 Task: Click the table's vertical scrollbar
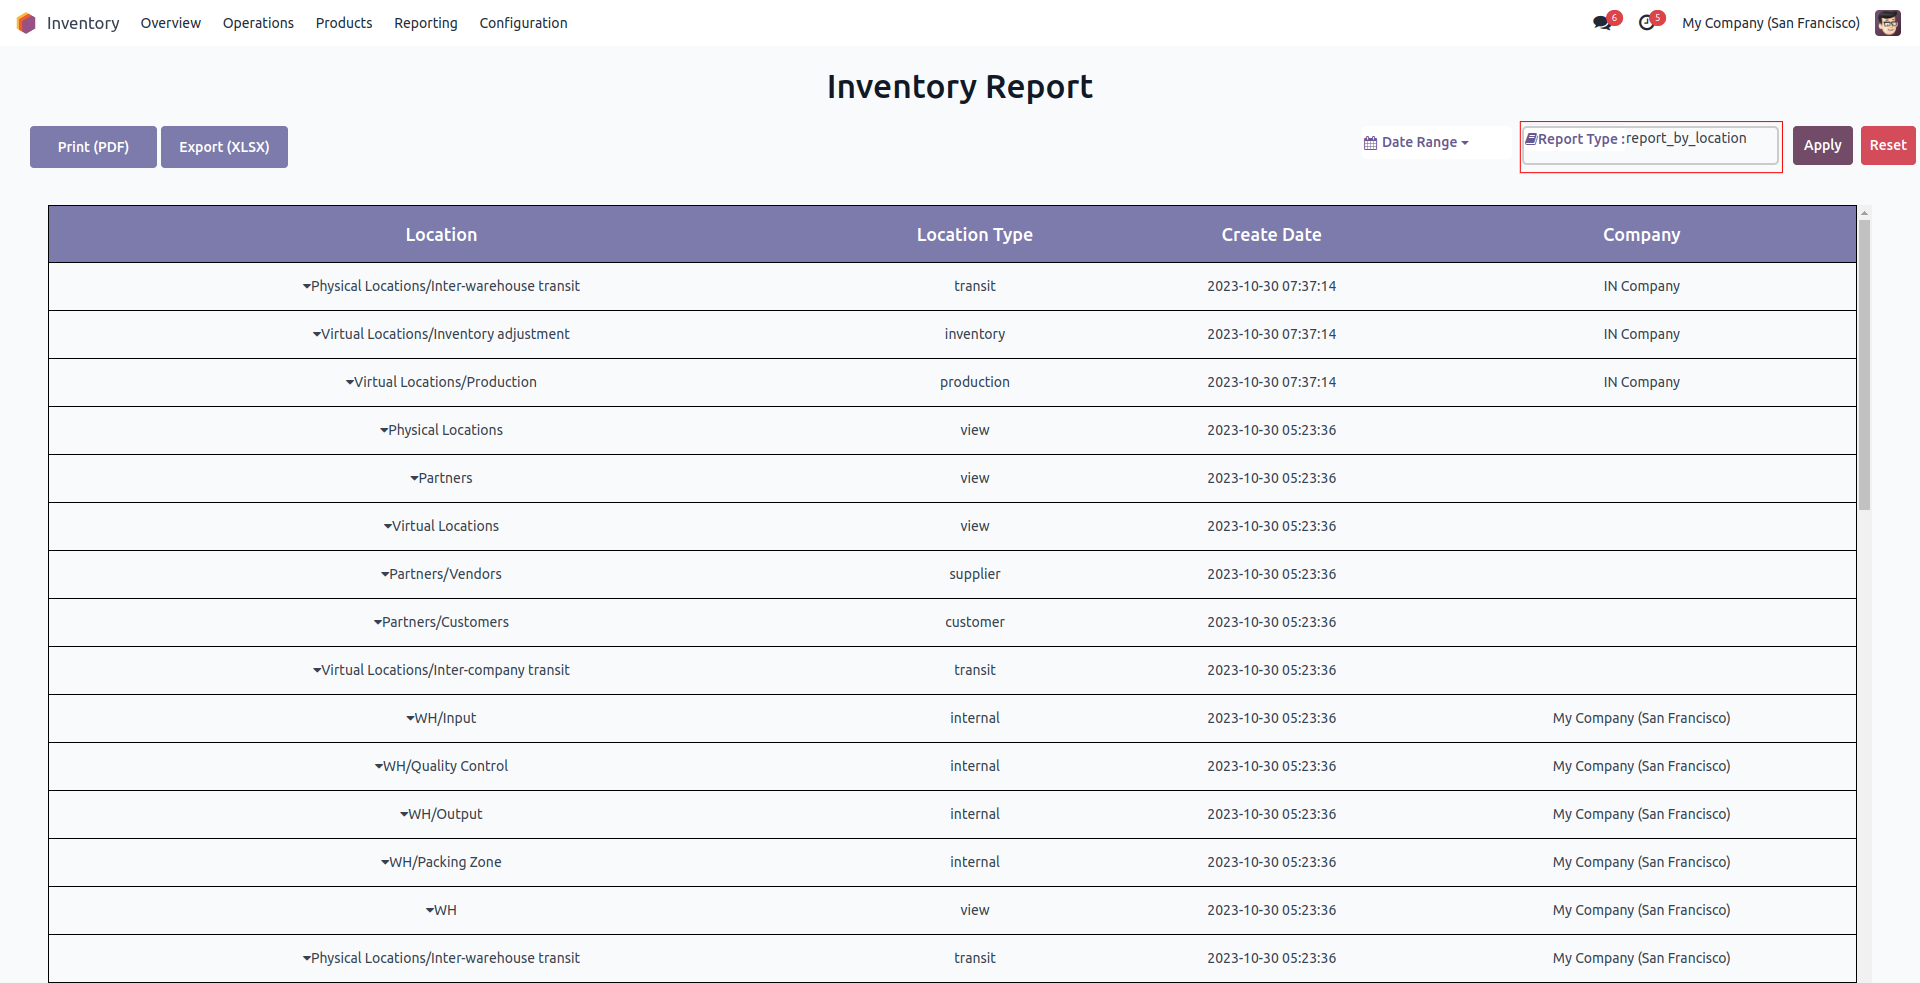tap(1864, 365)
